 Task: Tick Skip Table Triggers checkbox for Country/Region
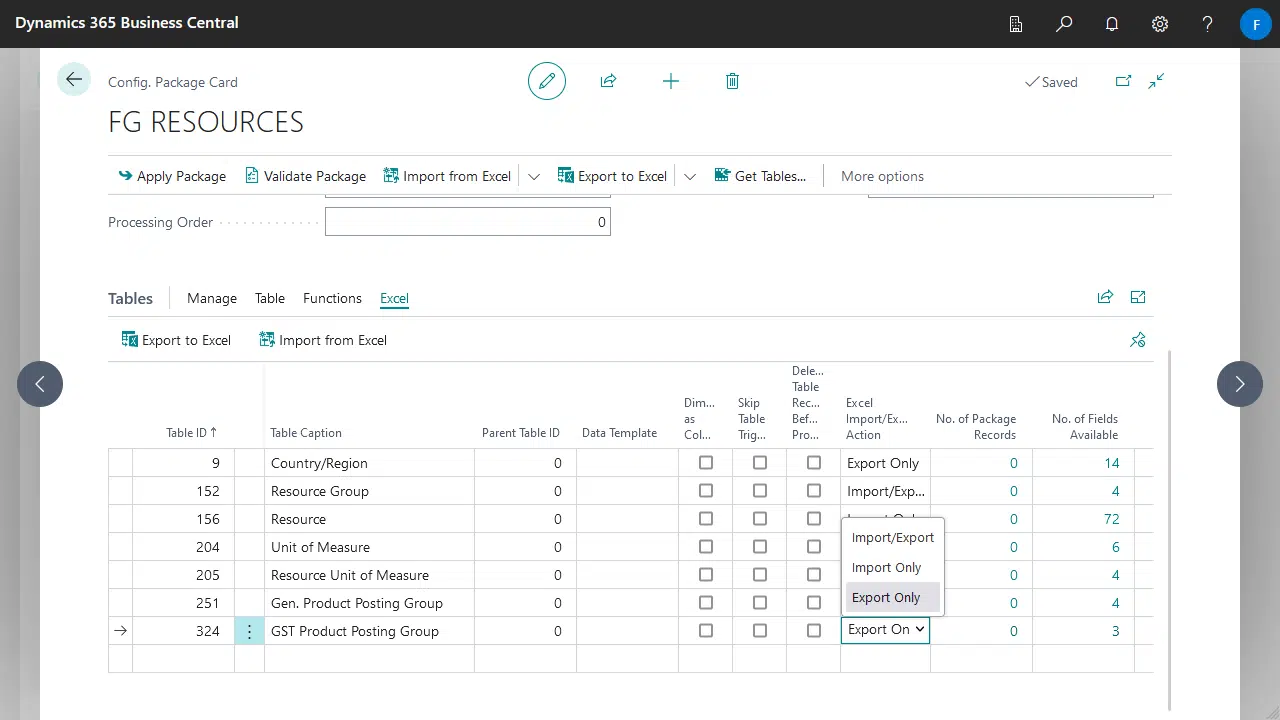click(x=760, y=463)
